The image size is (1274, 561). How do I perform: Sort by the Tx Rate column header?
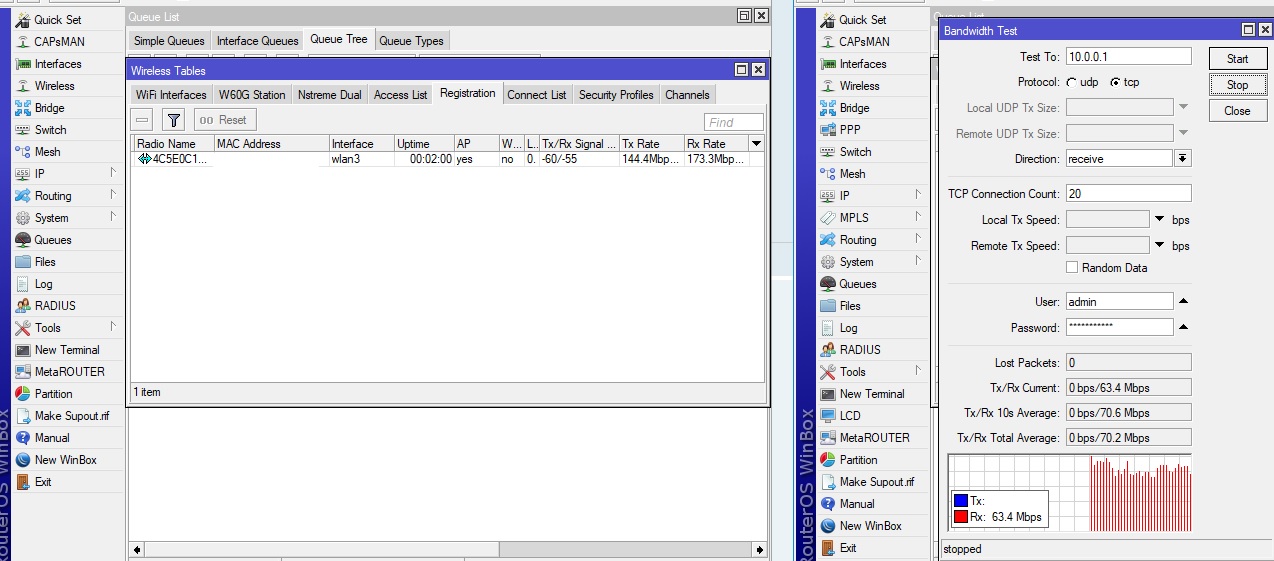(651, 144)
